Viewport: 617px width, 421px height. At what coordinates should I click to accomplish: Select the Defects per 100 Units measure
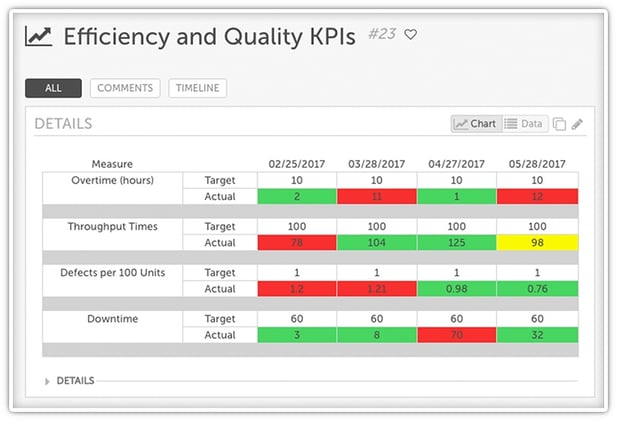point(113,273)
